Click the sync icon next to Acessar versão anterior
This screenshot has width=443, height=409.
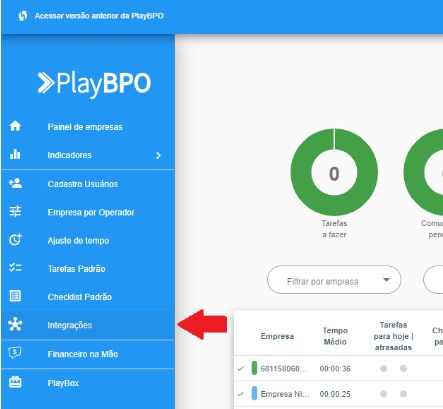[23, 16]
